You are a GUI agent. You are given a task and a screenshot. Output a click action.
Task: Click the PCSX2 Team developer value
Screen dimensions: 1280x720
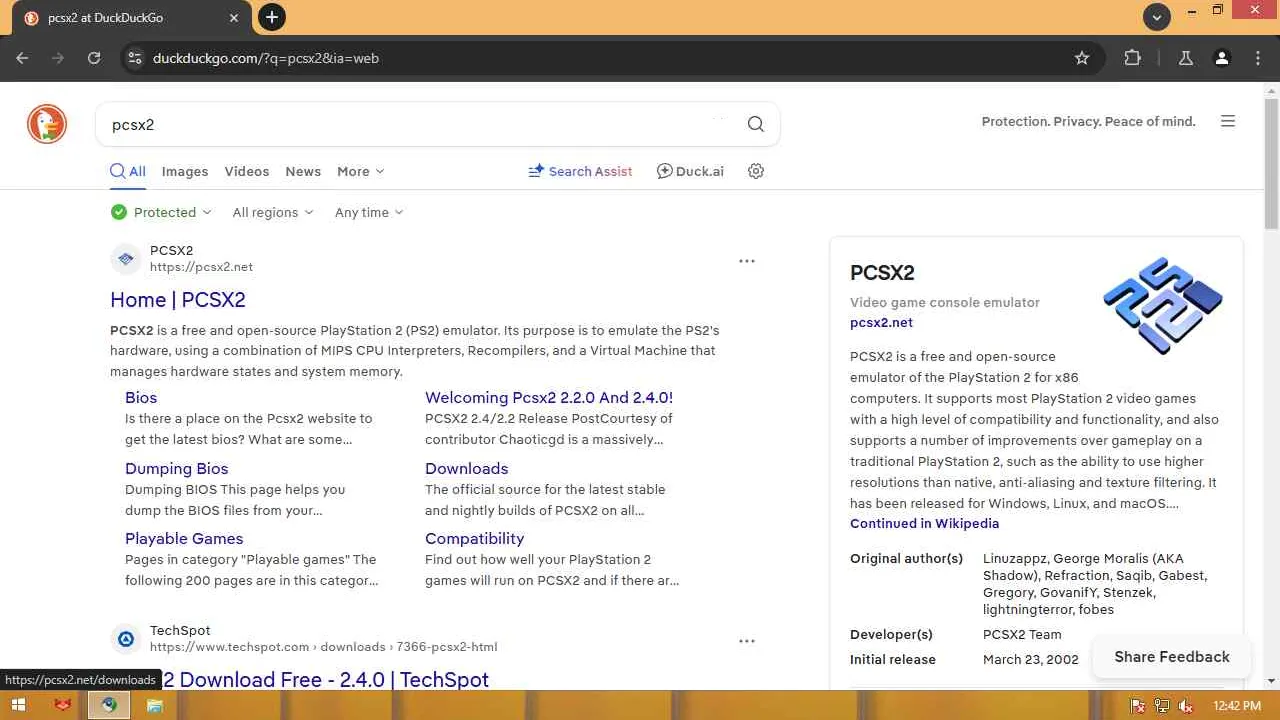tap(1022, 634)
